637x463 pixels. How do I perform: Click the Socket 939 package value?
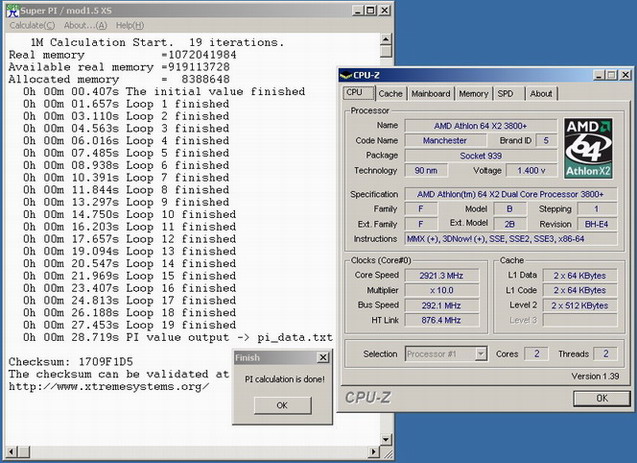click(481, 156)
